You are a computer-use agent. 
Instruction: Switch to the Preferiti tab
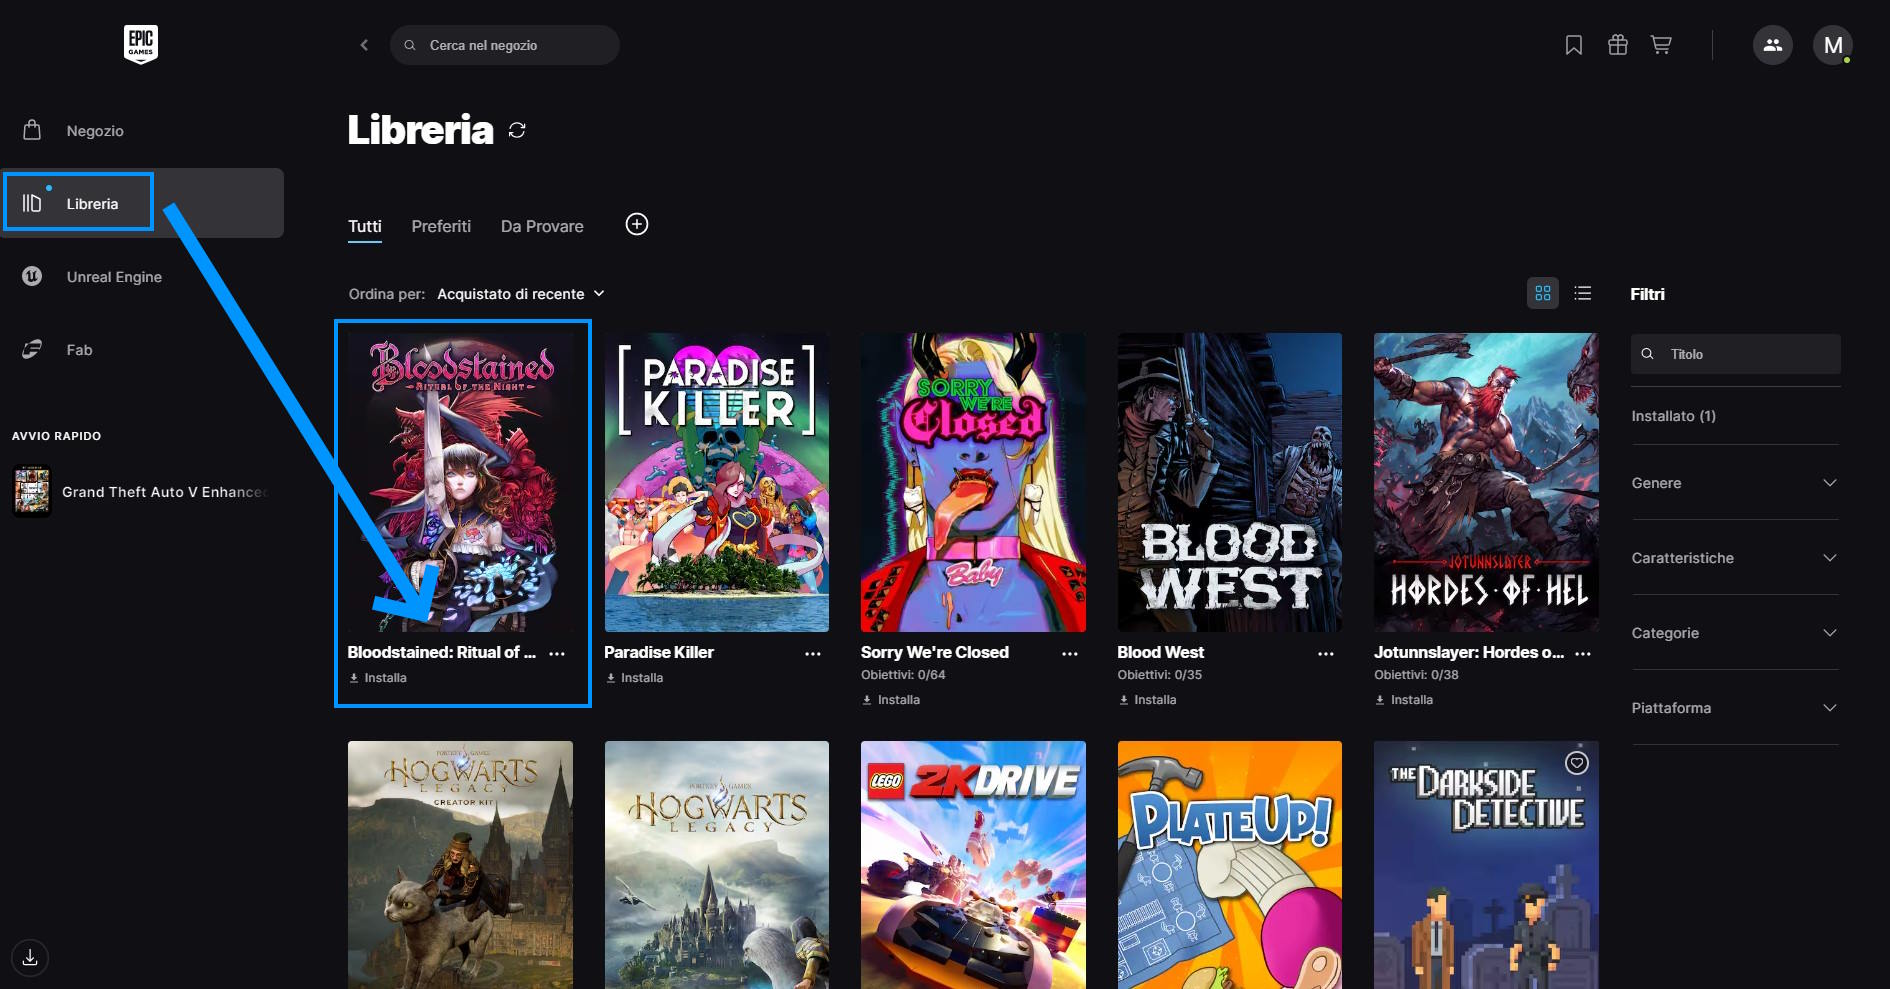[x=441, y=226]
